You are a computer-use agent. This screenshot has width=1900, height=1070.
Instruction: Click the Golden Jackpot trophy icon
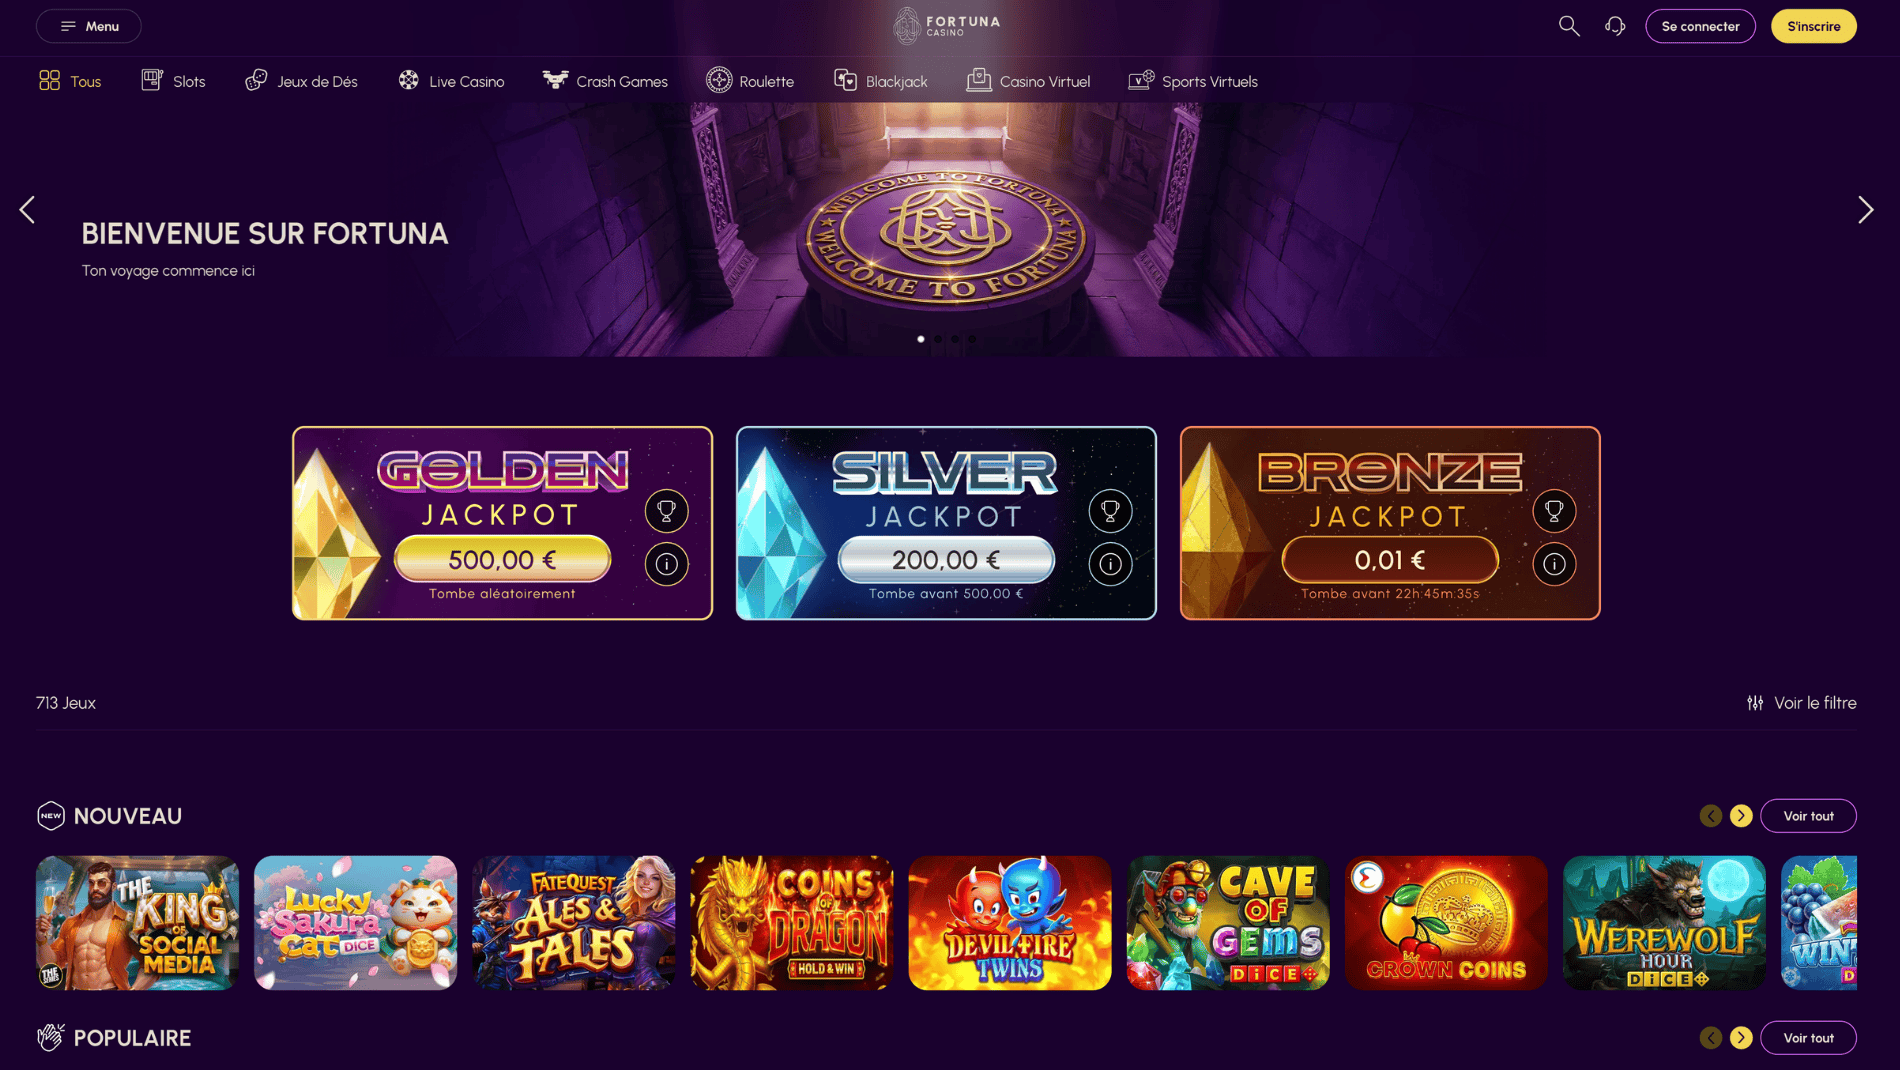(666, 511)
